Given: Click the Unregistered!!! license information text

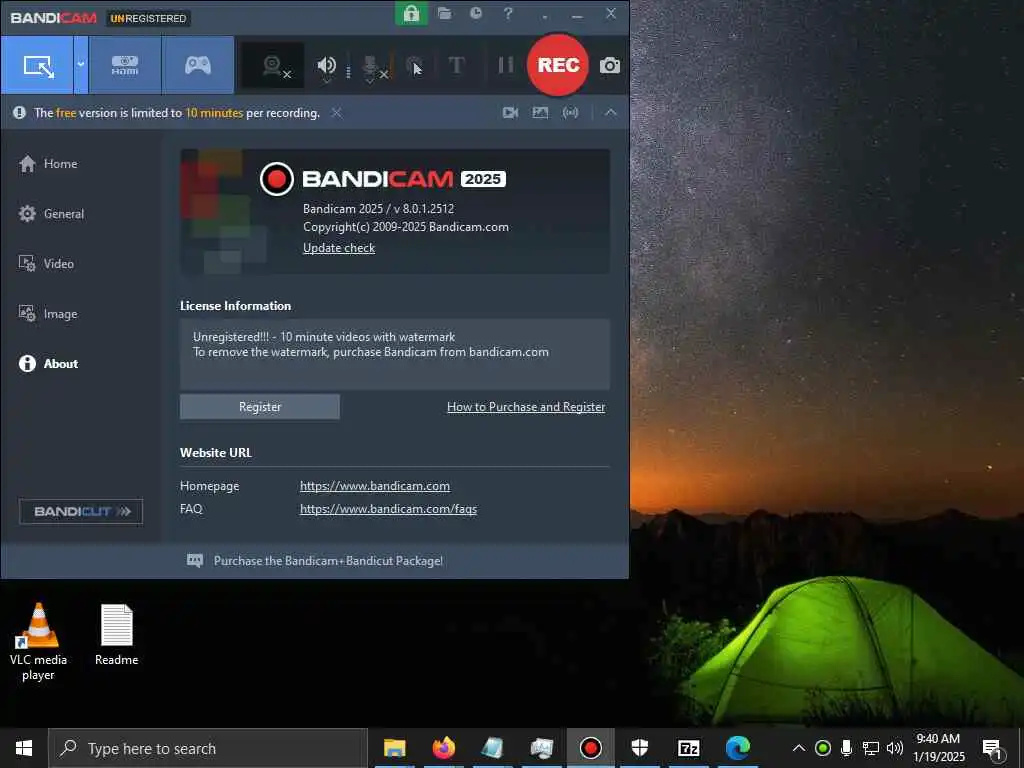Looking at the screenshot, I should point(324,337).
